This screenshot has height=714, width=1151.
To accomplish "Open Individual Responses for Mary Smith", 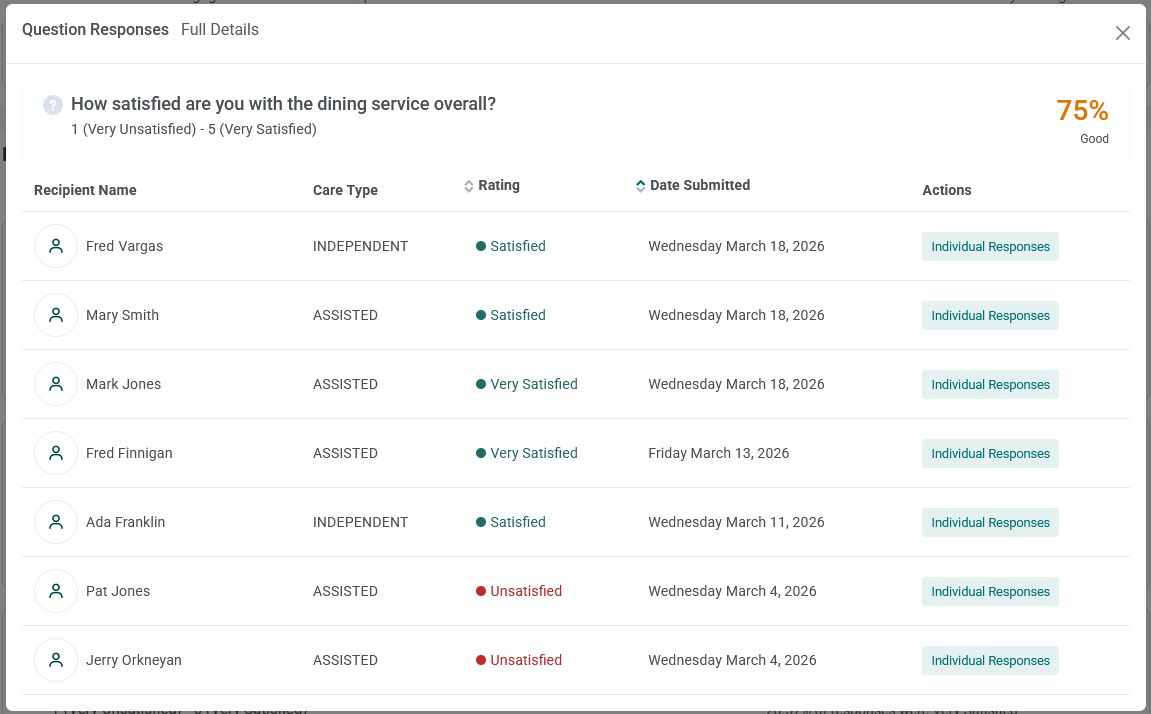I will click(x=990, y=316).
